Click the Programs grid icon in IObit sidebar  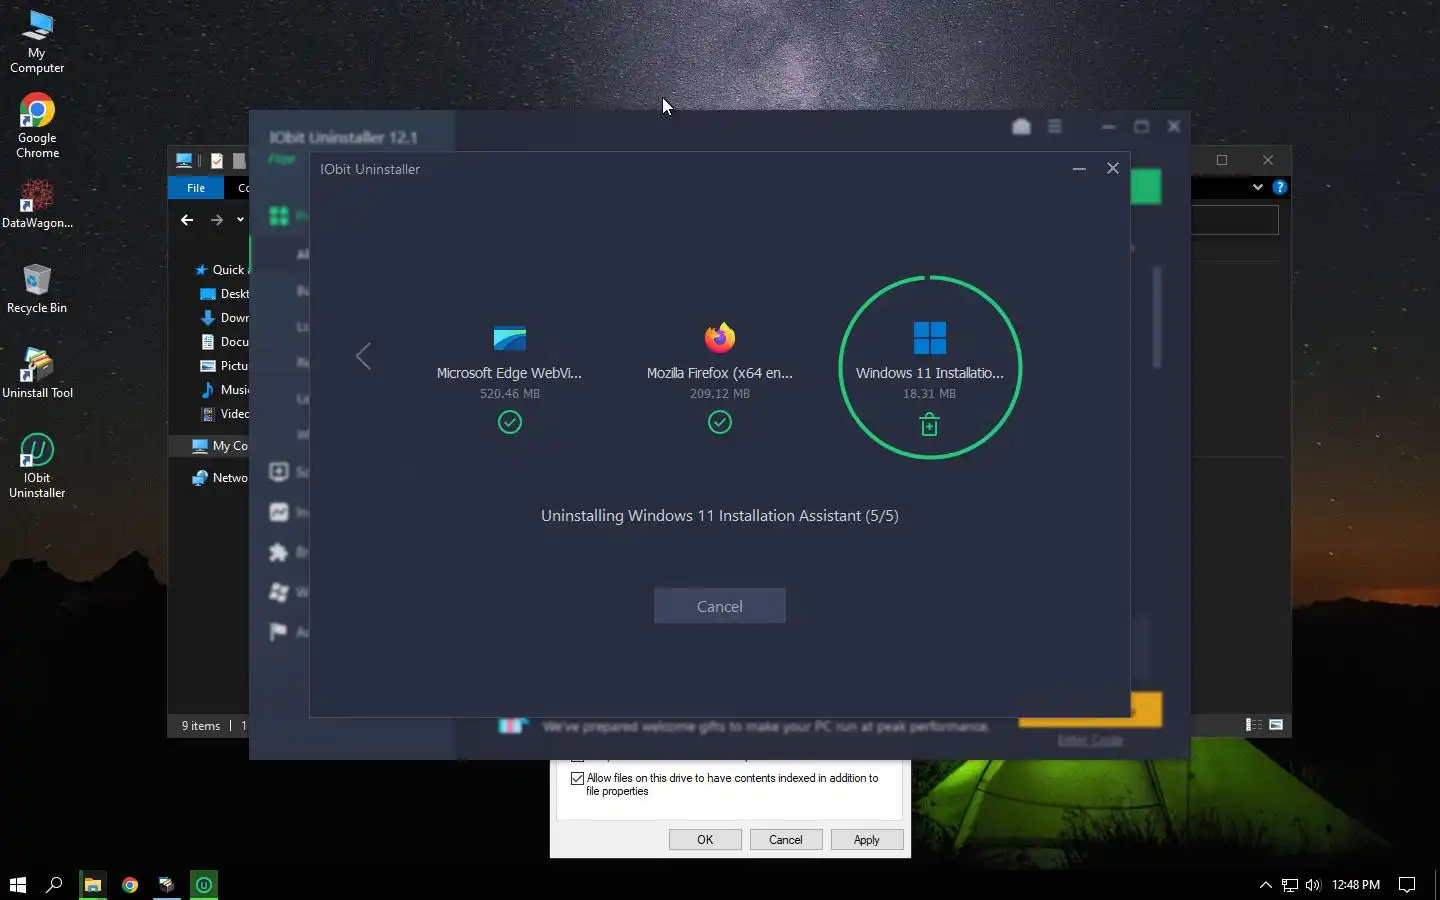(x=279, y=216)
